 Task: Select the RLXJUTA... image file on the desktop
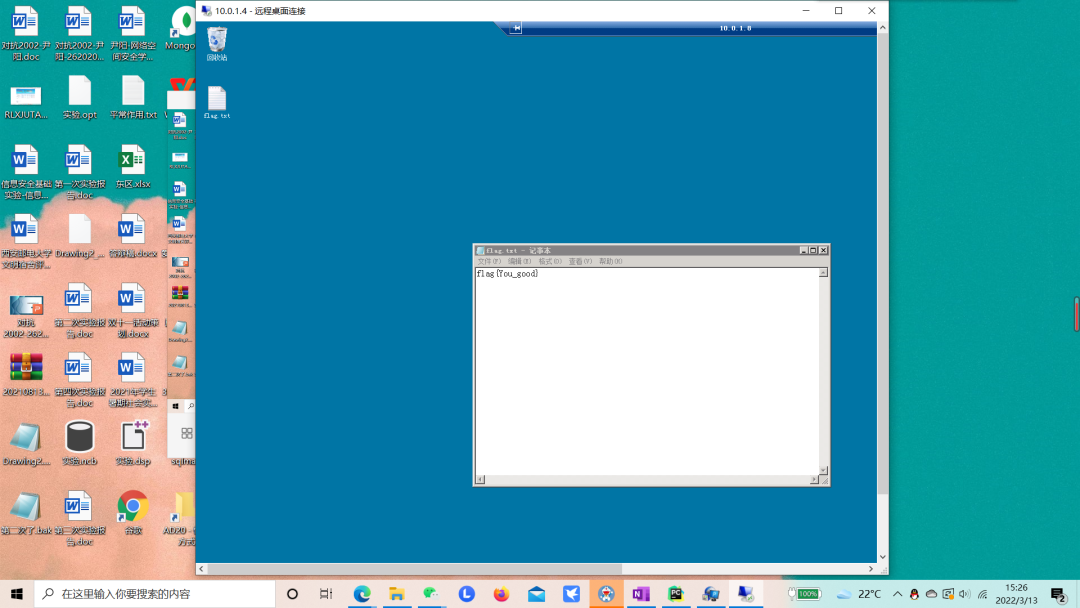[25, 102]
